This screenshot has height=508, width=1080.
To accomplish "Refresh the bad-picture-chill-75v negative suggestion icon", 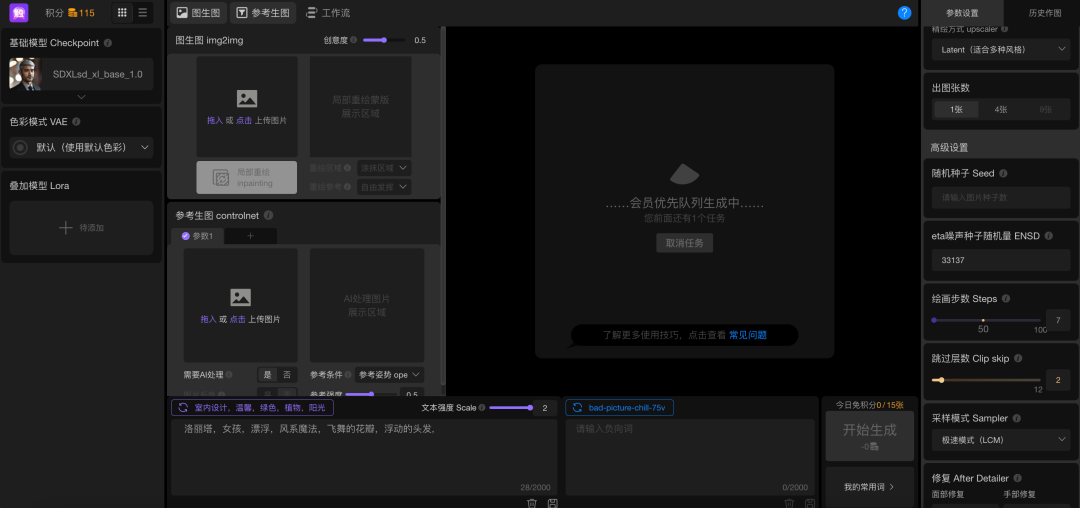I will click(577, 408).
